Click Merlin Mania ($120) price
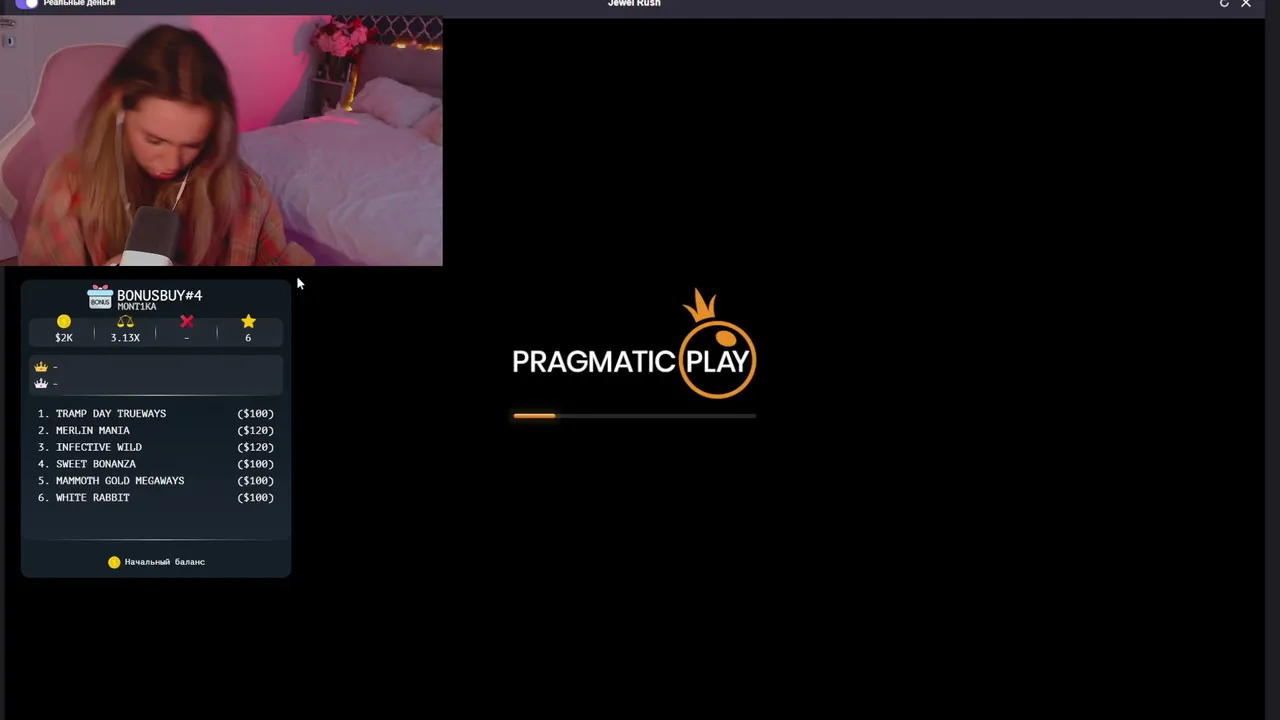 255,431
